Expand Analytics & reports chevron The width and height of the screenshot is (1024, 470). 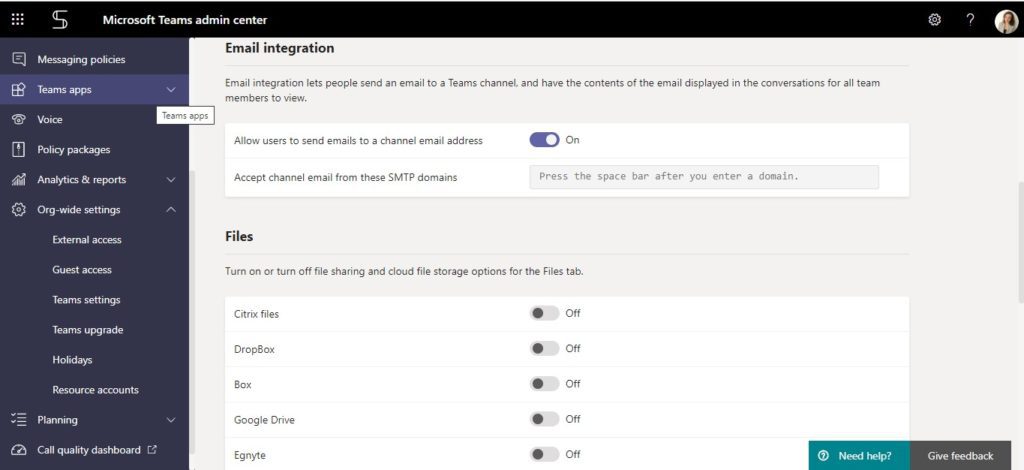coord(171,180)
